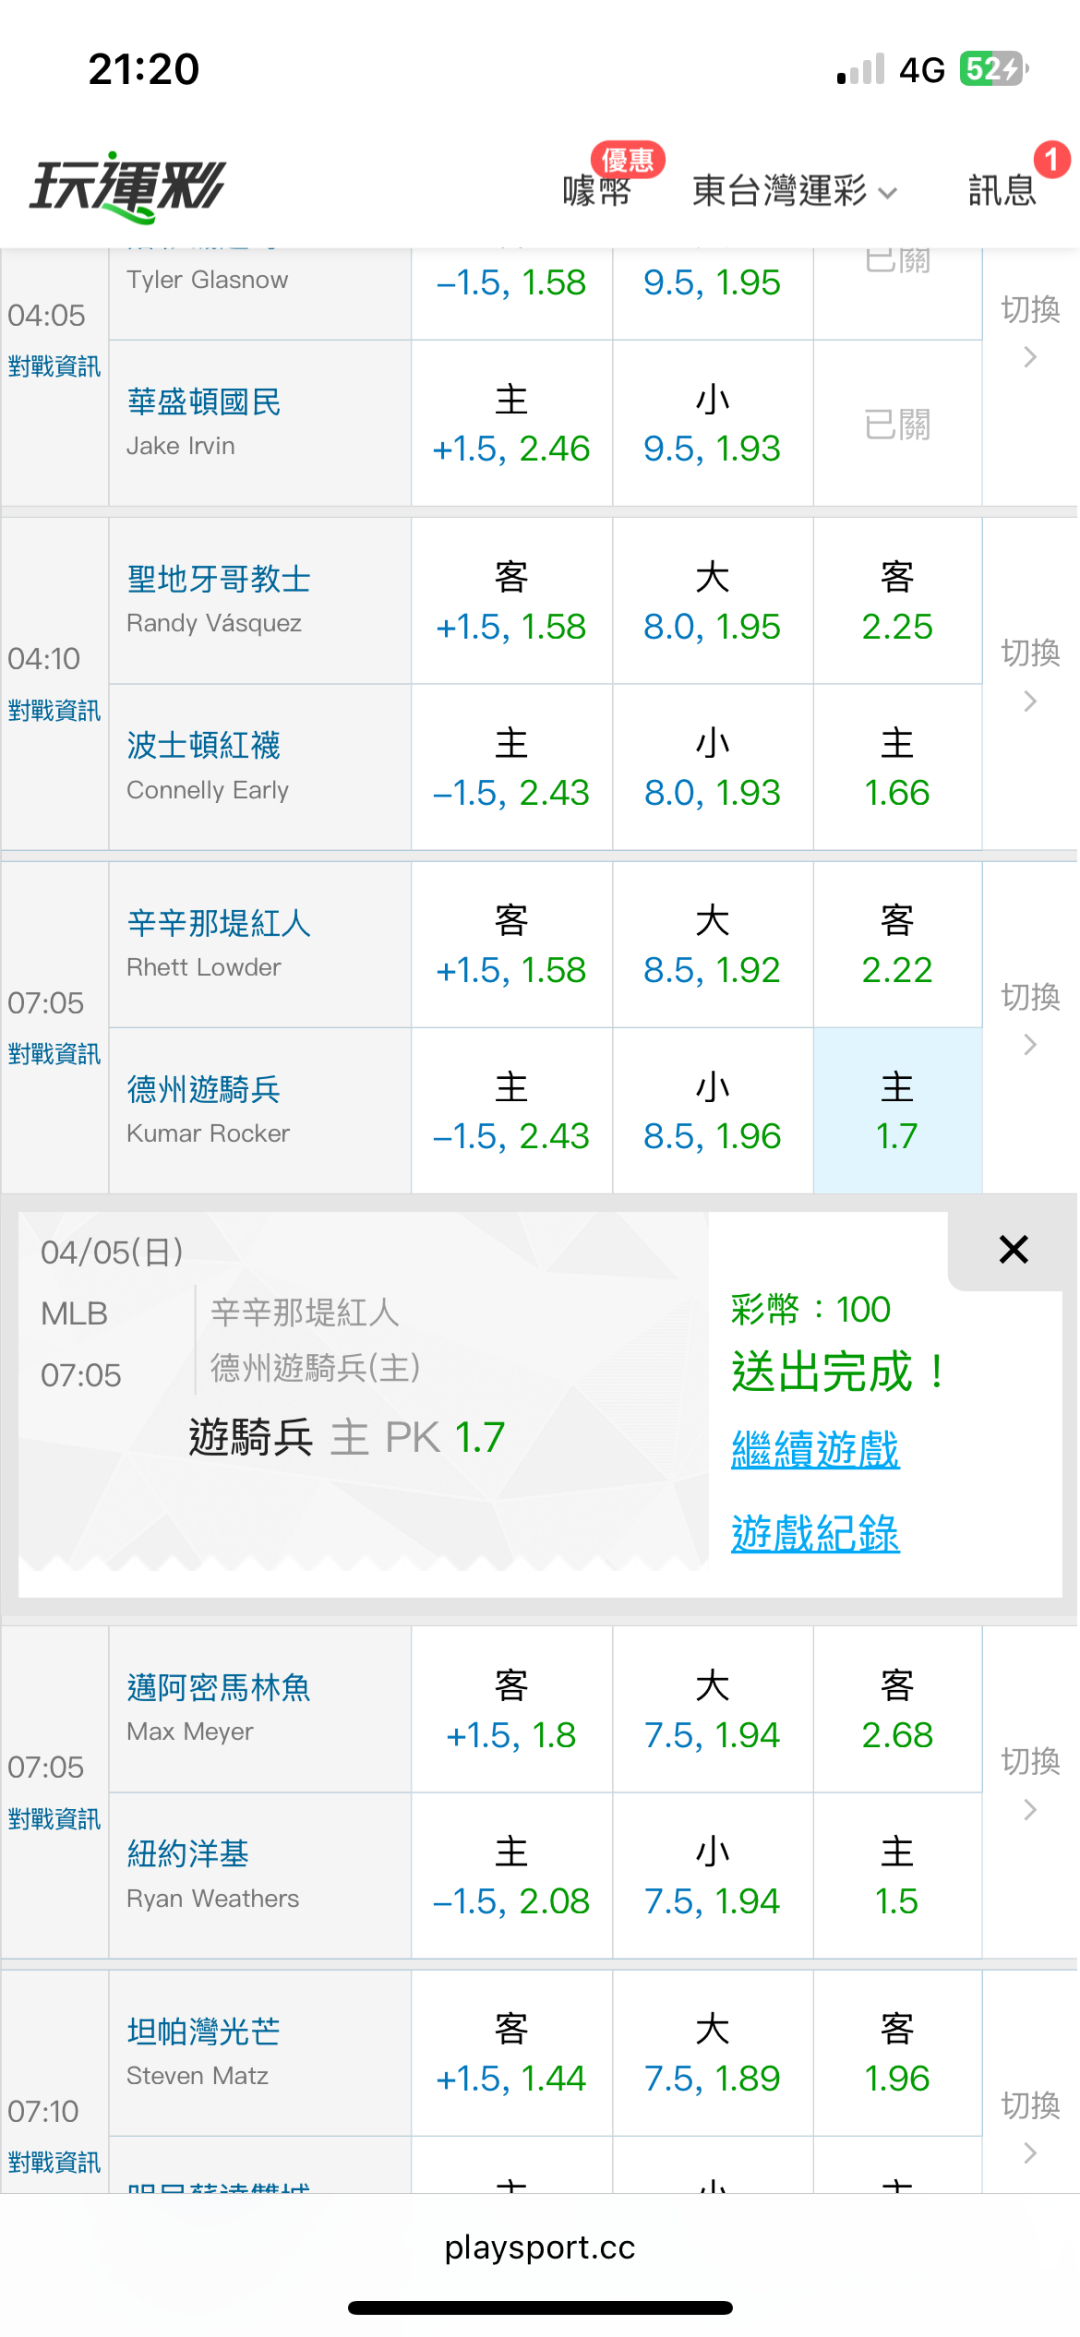Open 遊戲紀錄 link

pyautogui.click(x=815, y=1533)
